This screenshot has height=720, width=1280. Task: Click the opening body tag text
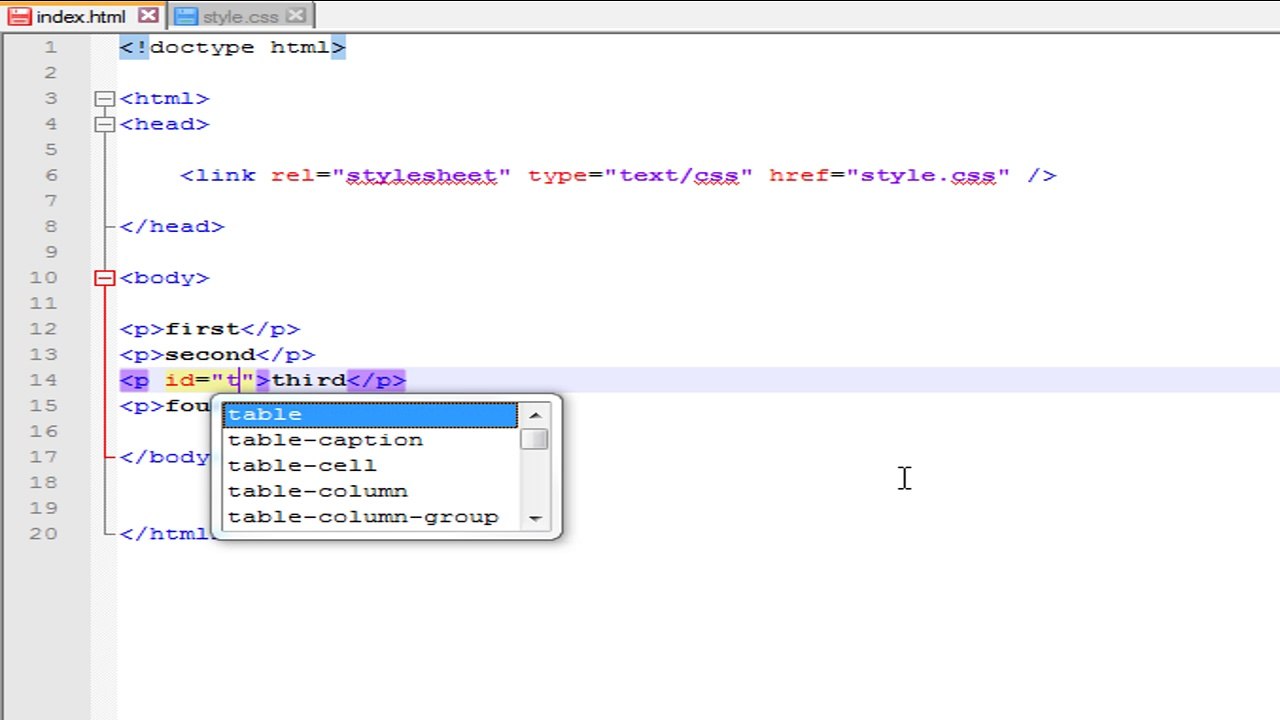click(x=164, y=278)
